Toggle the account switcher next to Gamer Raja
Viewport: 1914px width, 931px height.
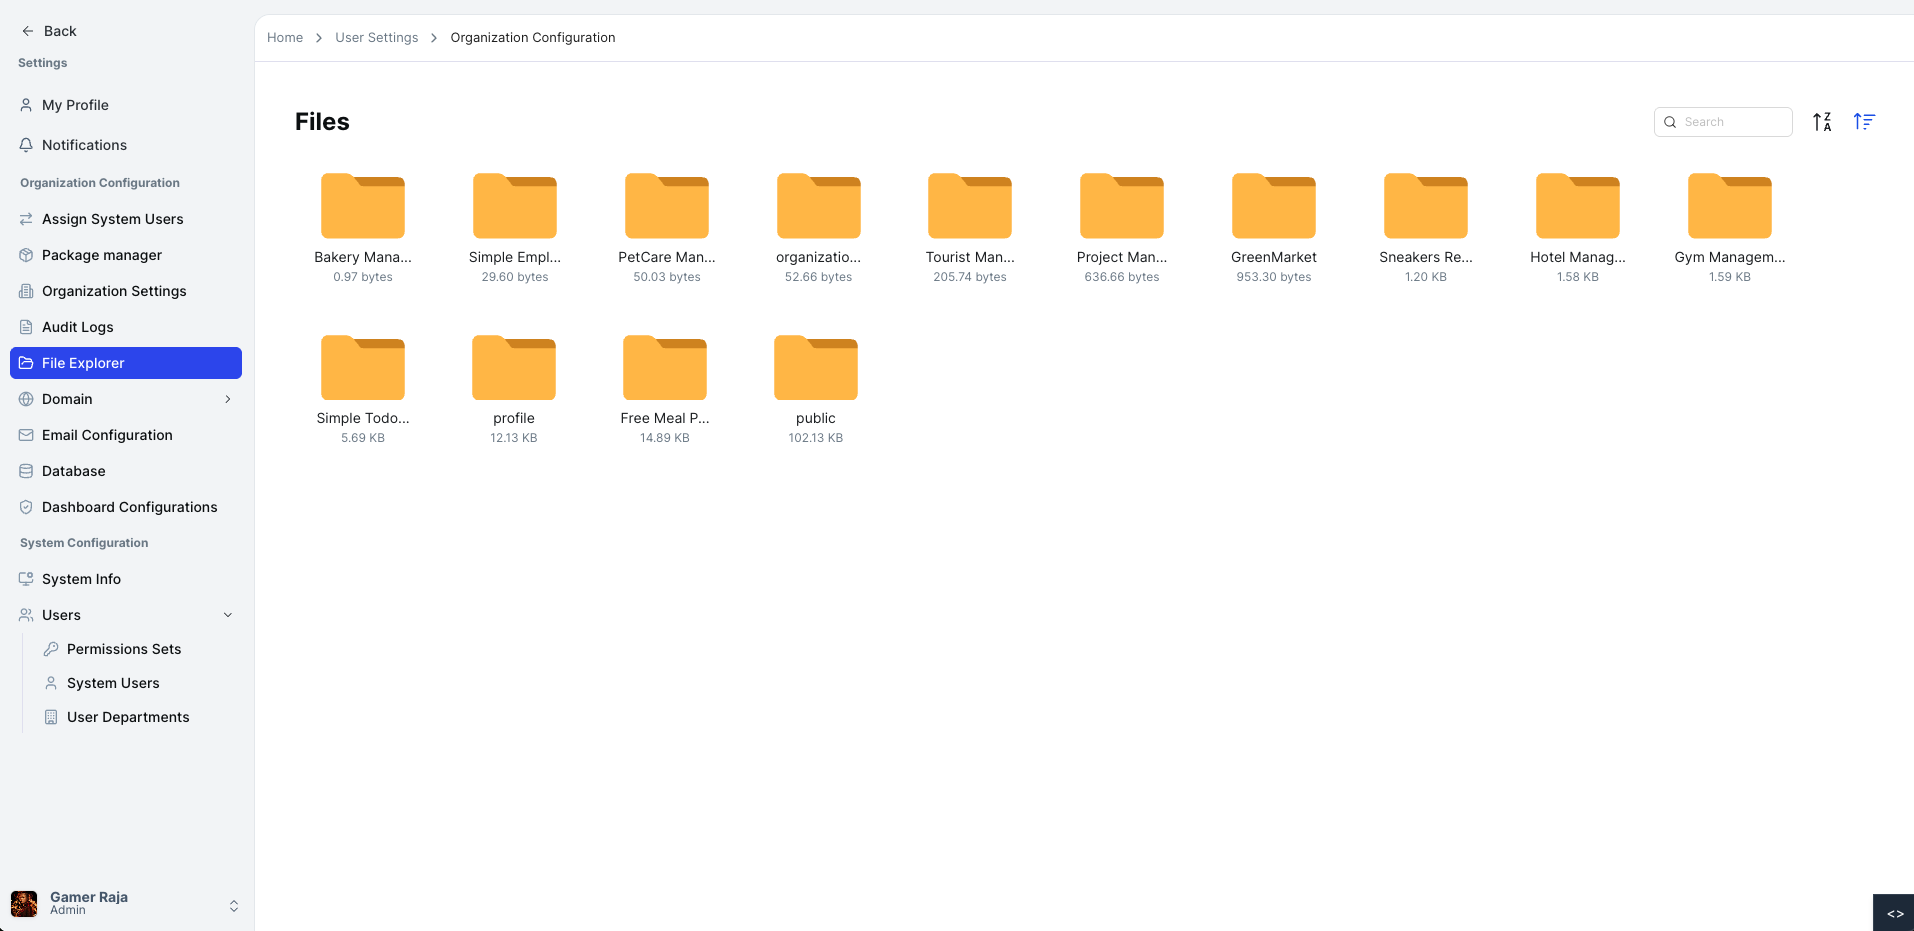(234, 905)
